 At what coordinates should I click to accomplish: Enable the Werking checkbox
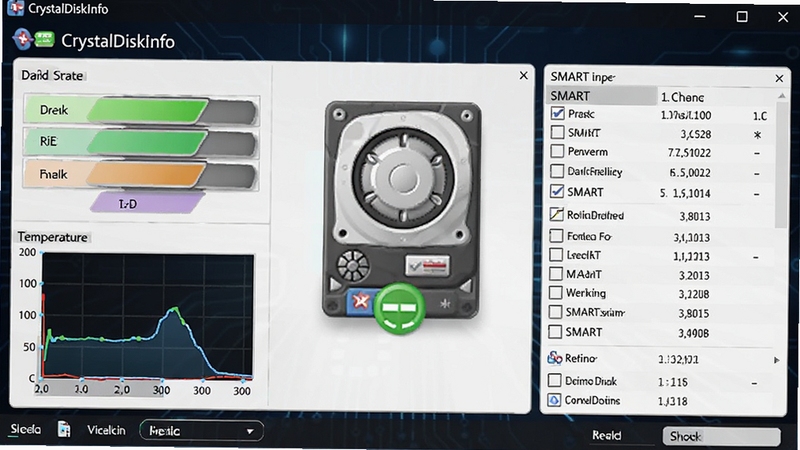point(555,293)
